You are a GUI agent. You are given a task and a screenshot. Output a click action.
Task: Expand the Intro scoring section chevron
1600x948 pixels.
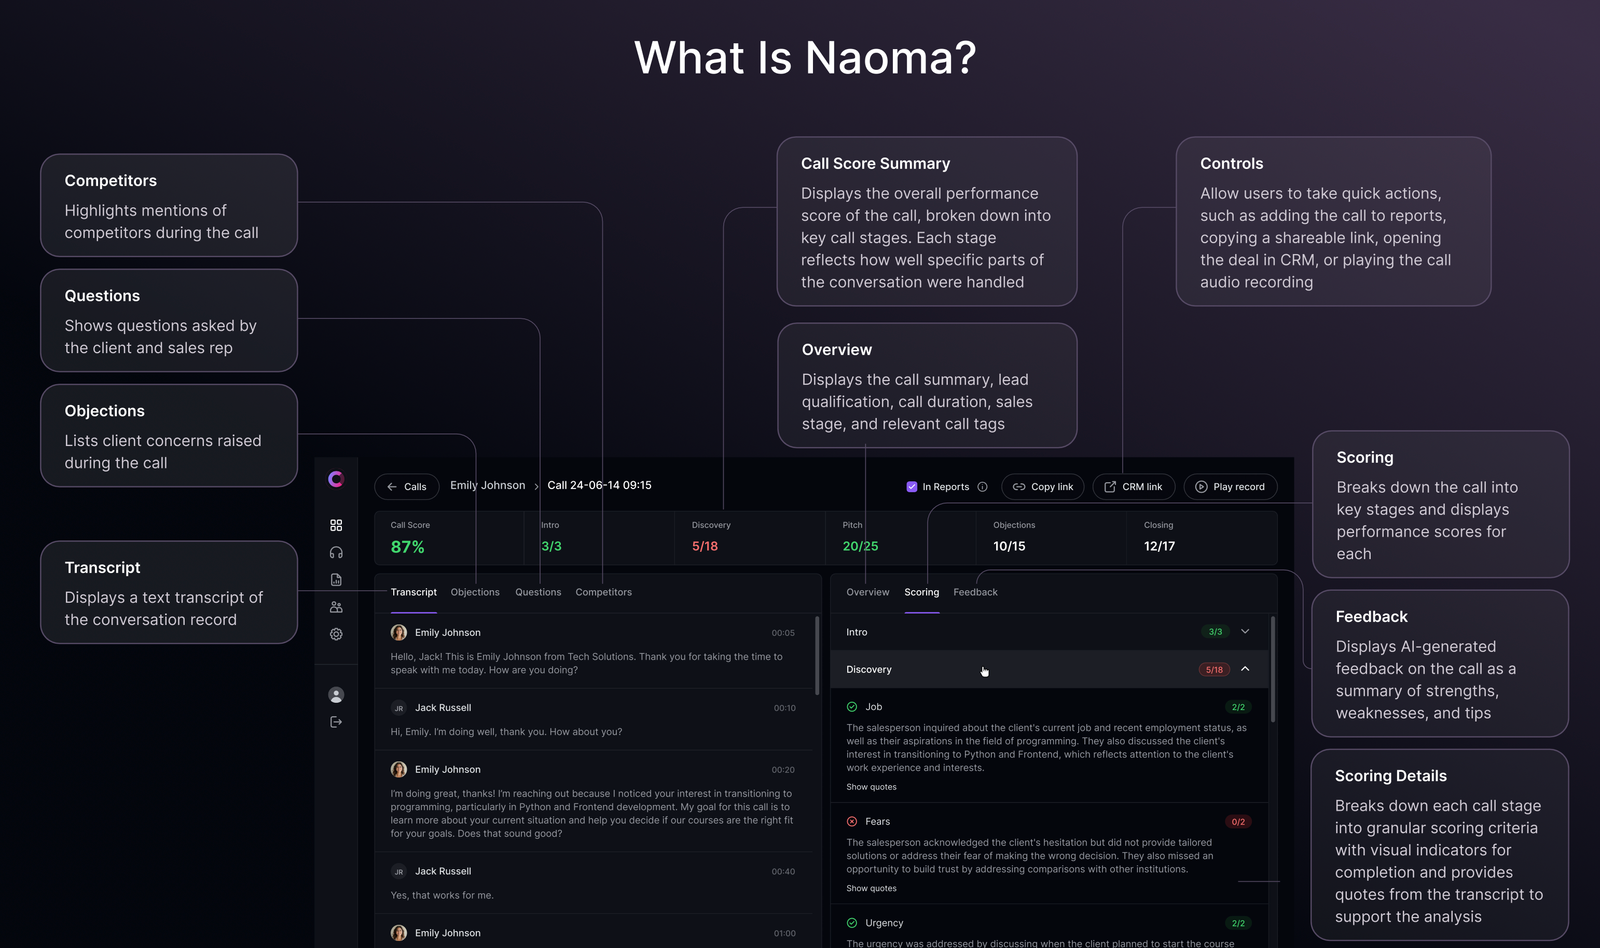click(1245, 632)
